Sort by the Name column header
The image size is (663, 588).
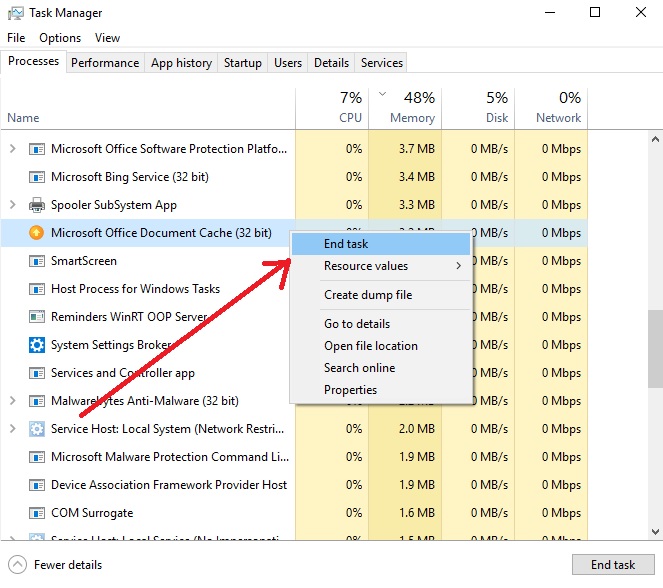148,109
